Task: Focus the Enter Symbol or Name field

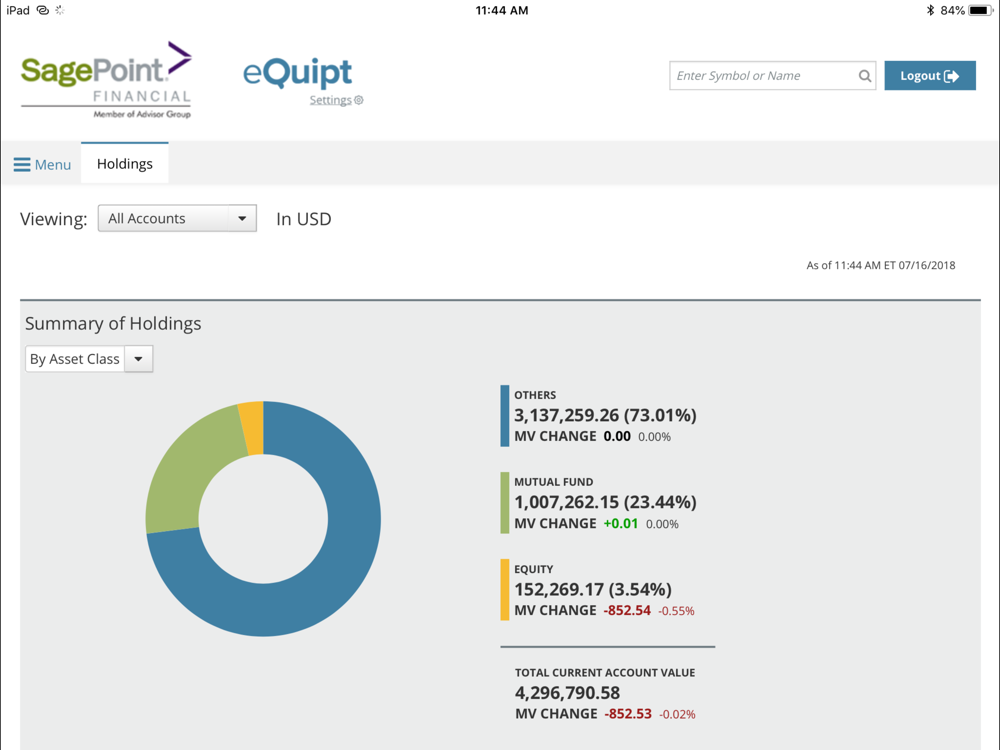Action: tap(762, 76)
